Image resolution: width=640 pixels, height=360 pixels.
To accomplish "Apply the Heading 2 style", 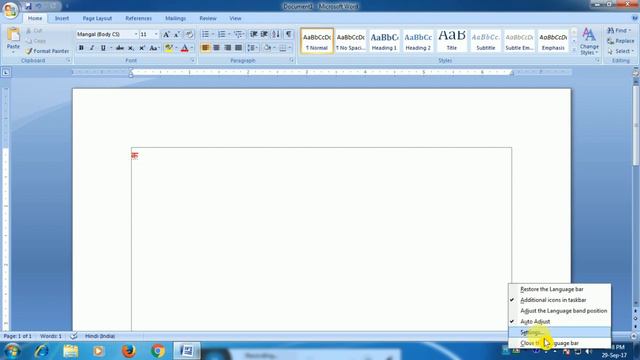I will pyautogui.click(x=418, y=41).
